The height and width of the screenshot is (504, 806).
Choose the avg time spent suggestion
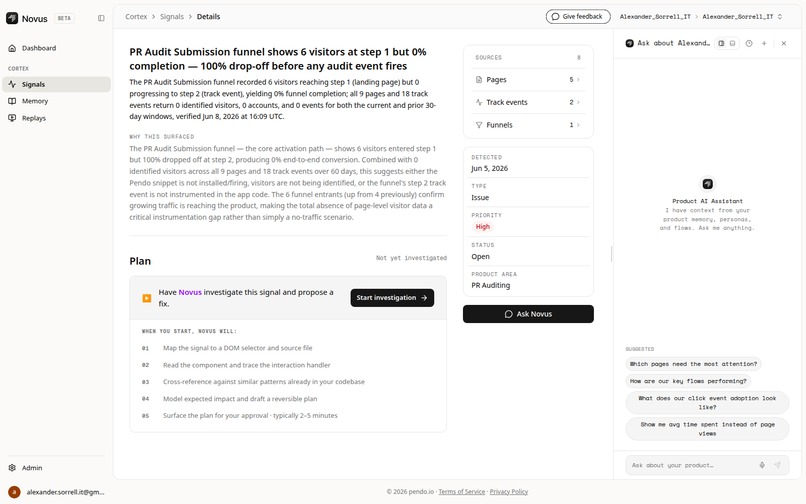click(707, 429)
